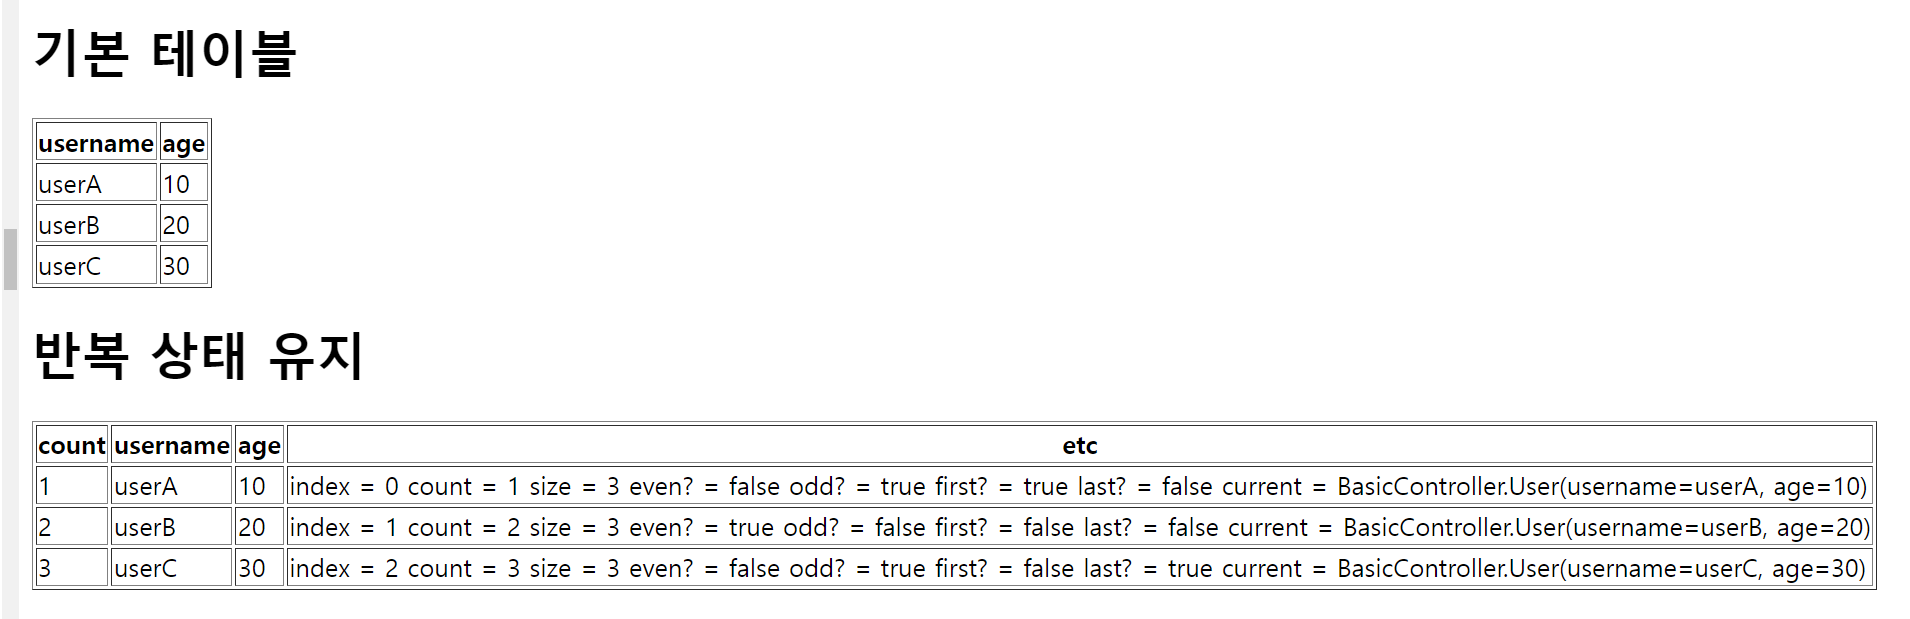
Task: Click the age 30 cell in the basic table
Action: (184, 266)
